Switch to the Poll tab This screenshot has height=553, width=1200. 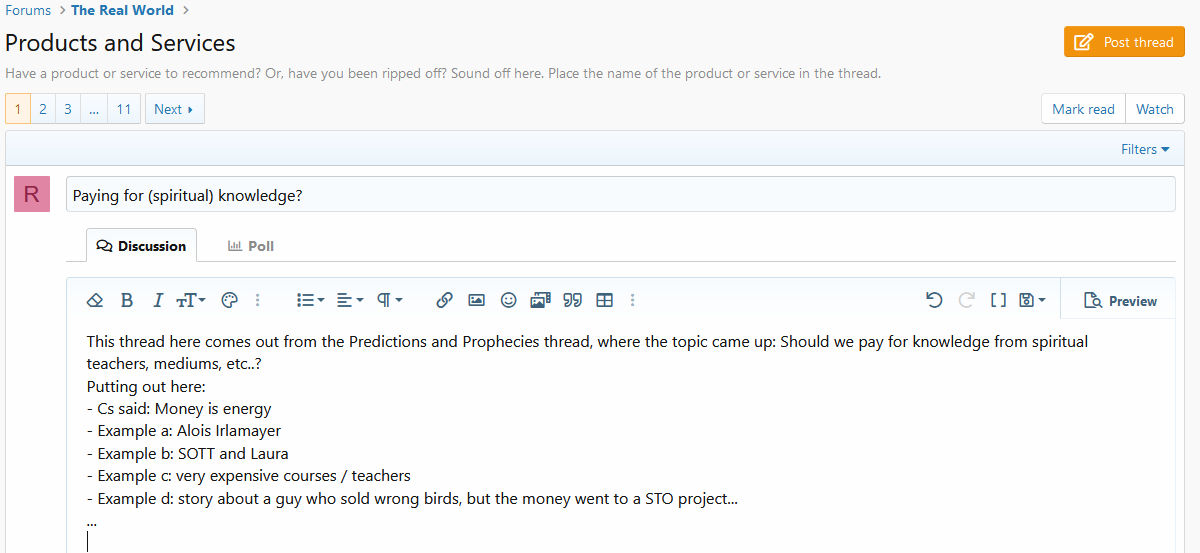pyautogui.click(x=250, y=246)
